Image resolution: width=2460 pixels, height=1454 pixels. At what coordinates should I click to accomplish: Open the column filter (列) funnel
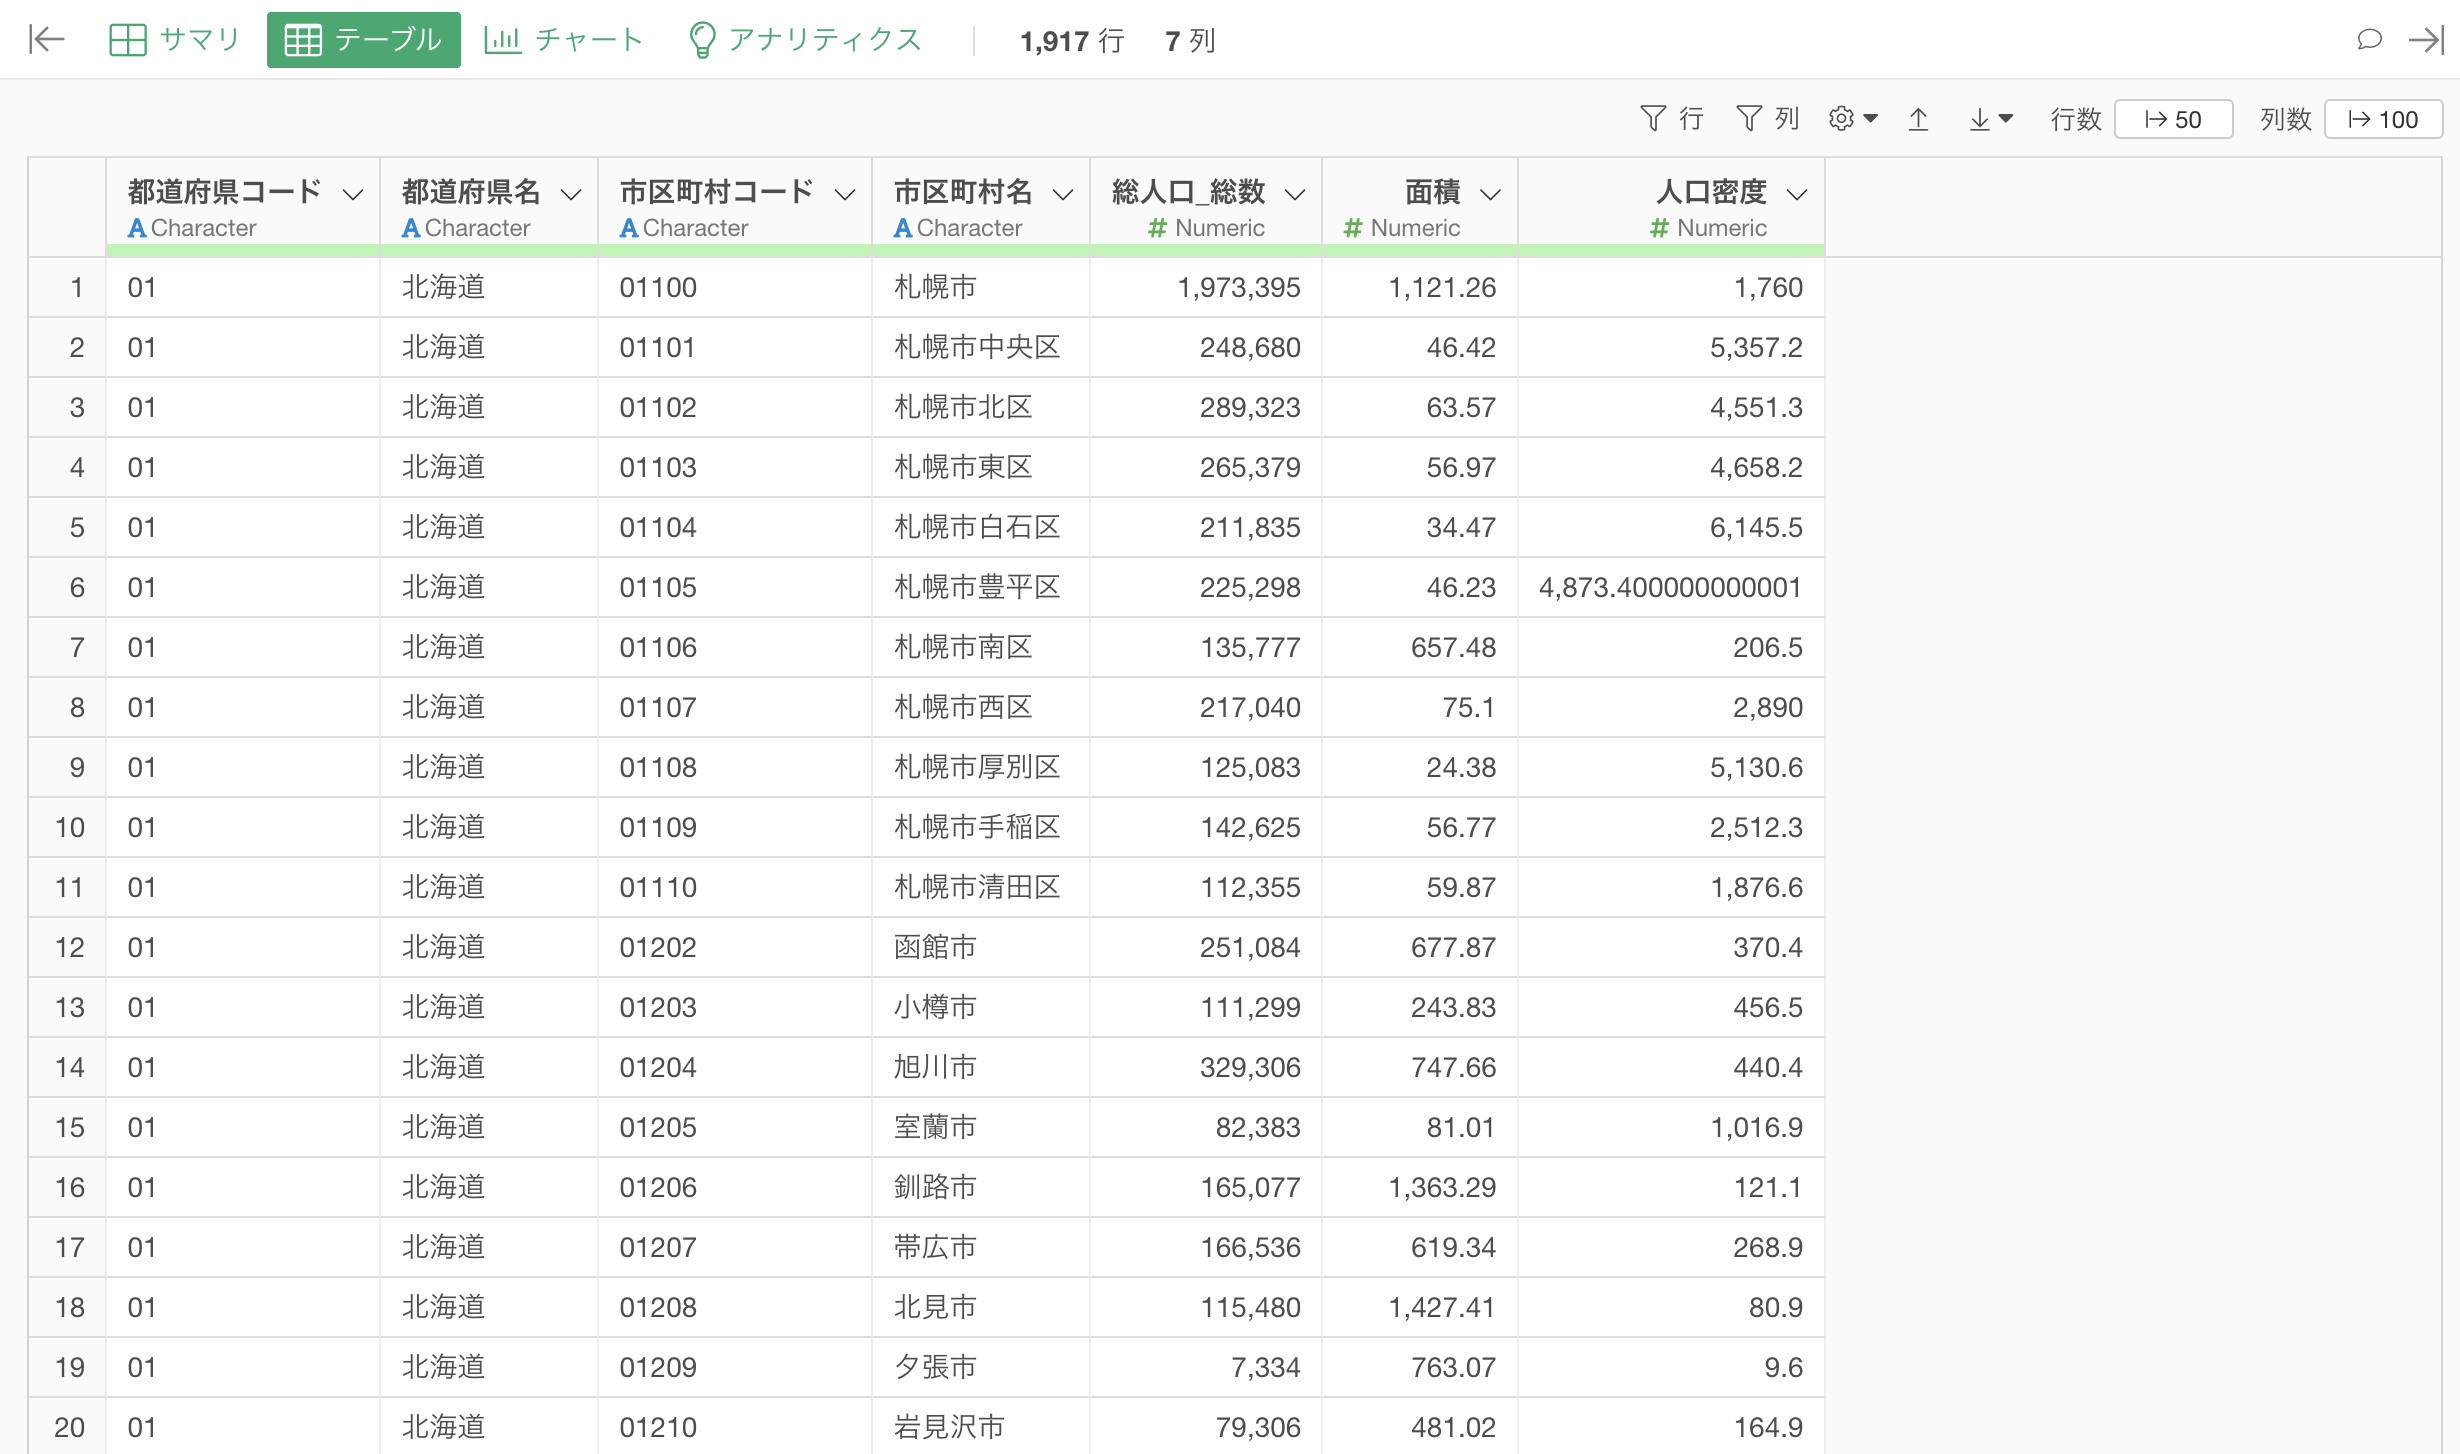[x=1767, y=119]
